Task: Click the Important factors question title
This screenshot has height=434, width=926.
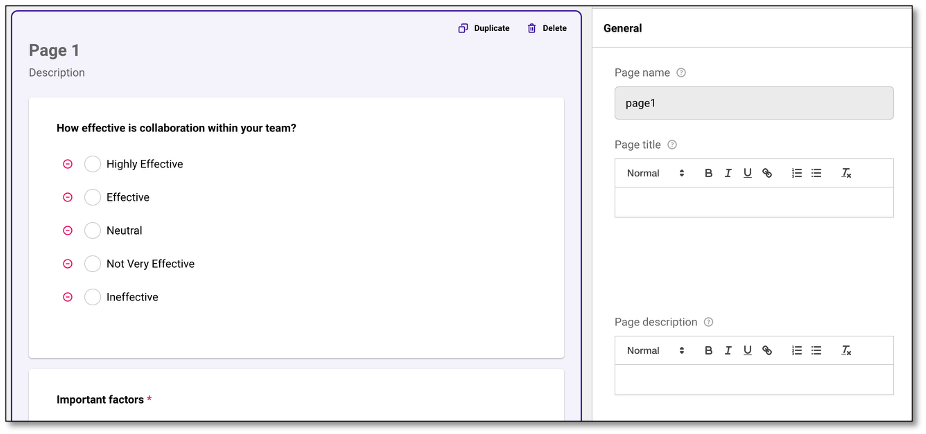Action: [x=100, y=400]
